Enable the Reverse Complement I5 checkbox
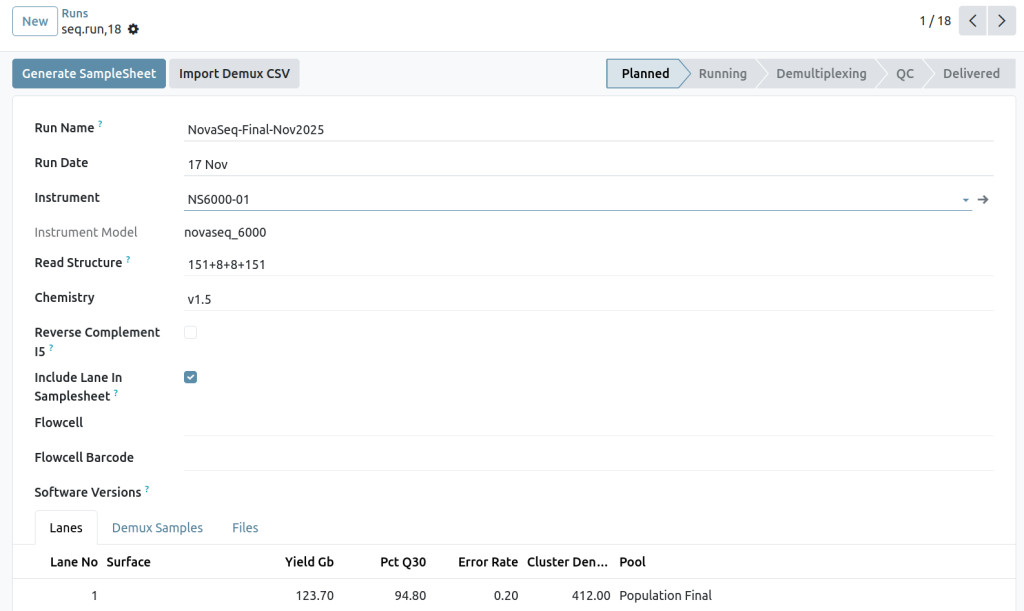Viewport: 1024px width, 611px height. click(190, 331)
